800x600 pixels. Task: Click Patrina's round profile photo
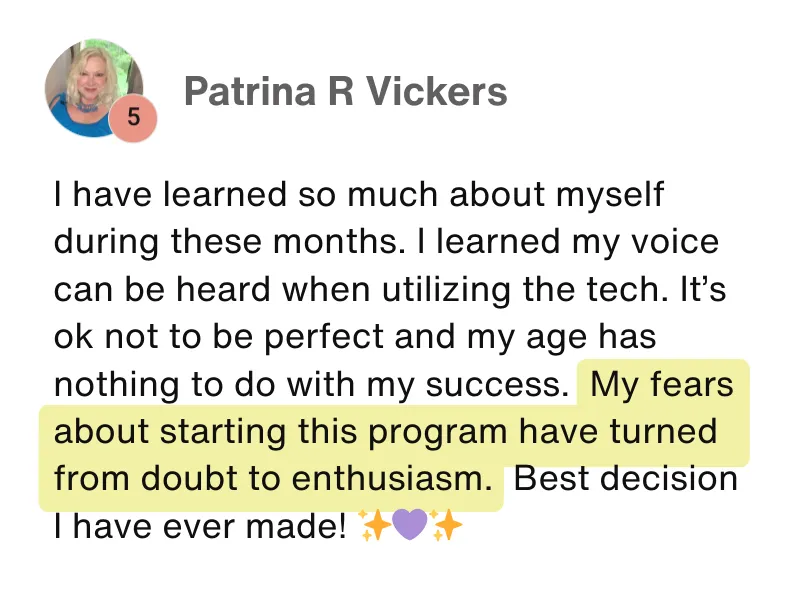(x=93, y=87)
